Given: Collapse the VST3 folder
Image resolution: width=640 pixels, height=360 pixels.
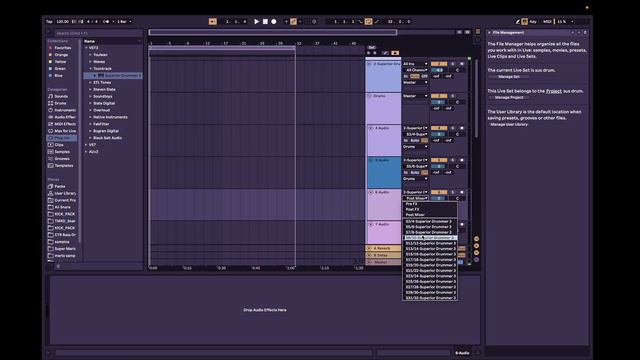Looking at the screenshot, I should [86, 48].
